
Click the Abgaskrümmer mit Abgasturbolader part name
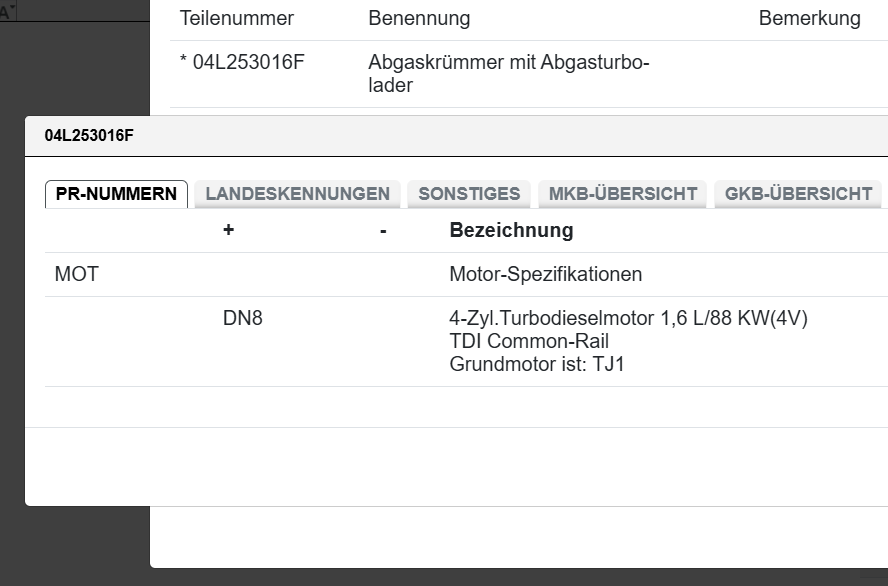(x=508, y=74)
